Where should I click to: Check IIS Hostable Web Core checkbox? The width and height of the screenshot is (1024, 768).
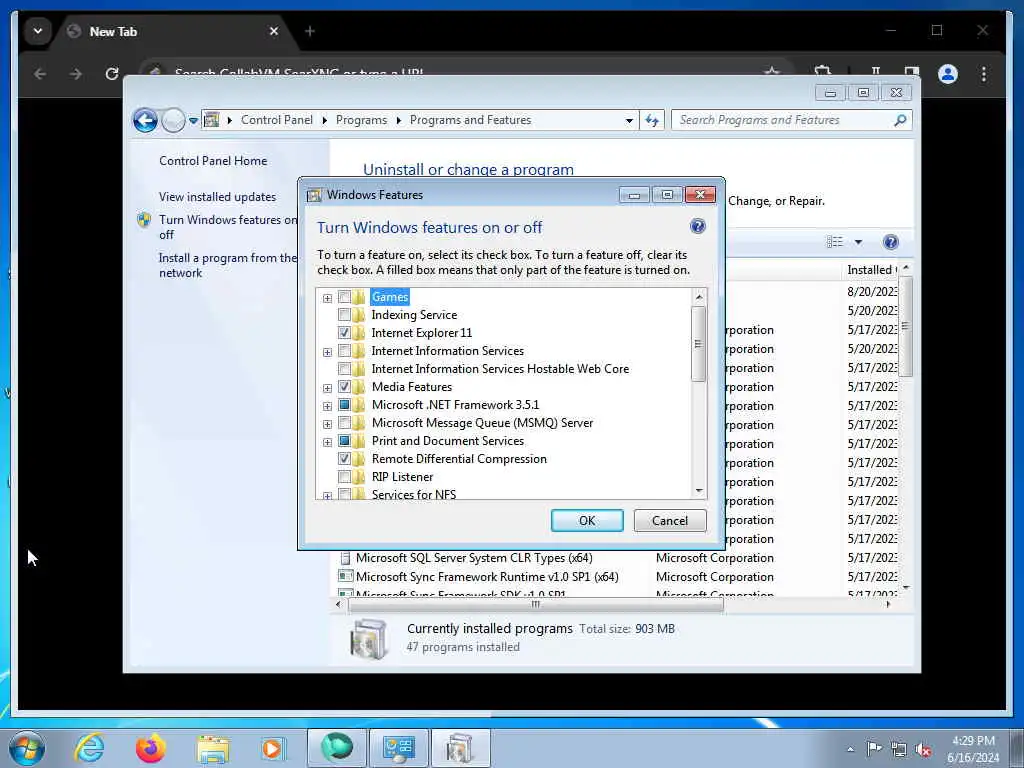(x=344, y=369)
